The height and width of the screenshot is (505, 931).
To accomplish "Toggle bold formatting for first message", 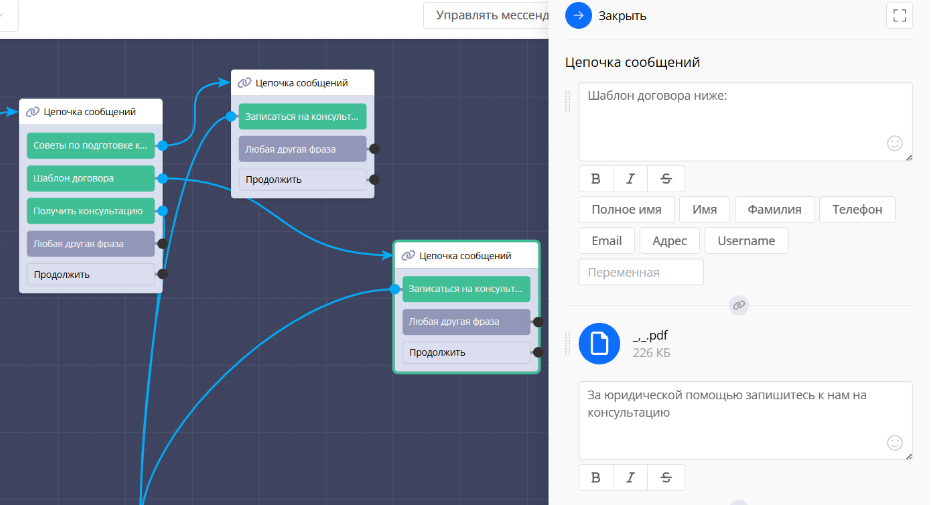I will coord(596,179).
